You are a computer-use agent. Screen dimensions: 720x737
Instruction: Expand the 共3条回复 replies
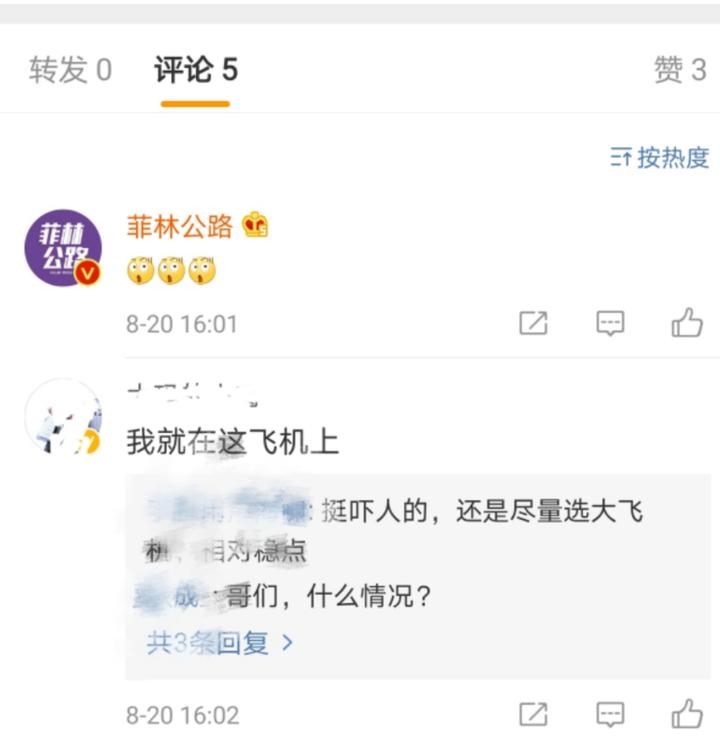(220, 643)
